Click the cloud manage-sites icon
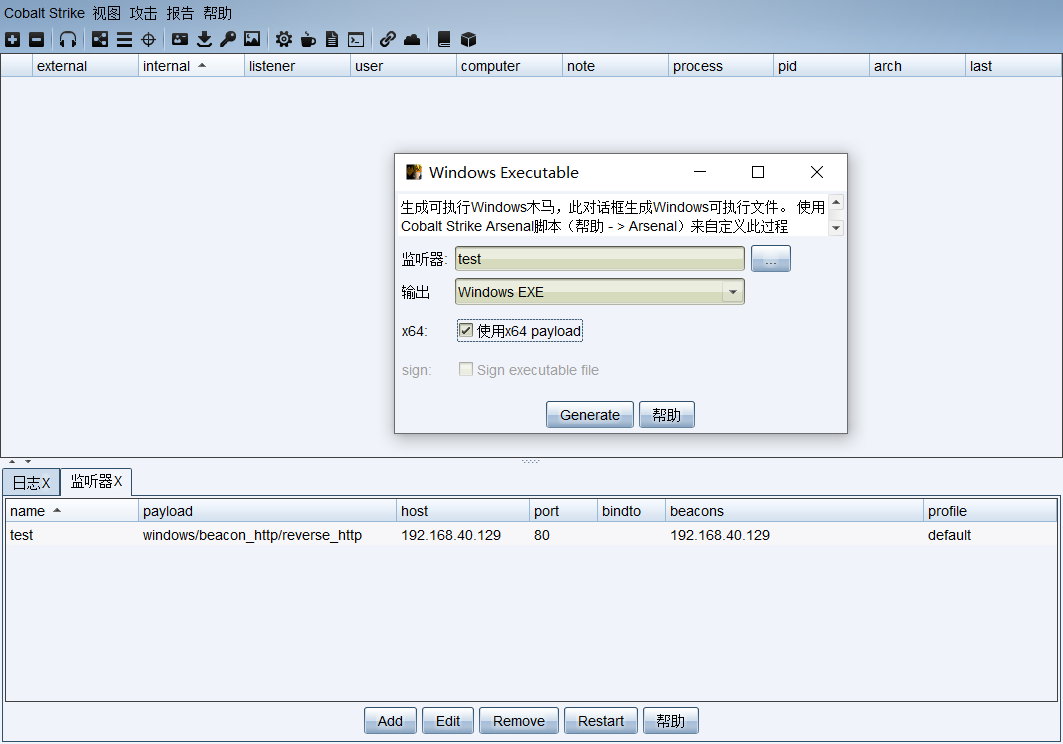Viewport: 1063px width, 744px height. (412, 39)
